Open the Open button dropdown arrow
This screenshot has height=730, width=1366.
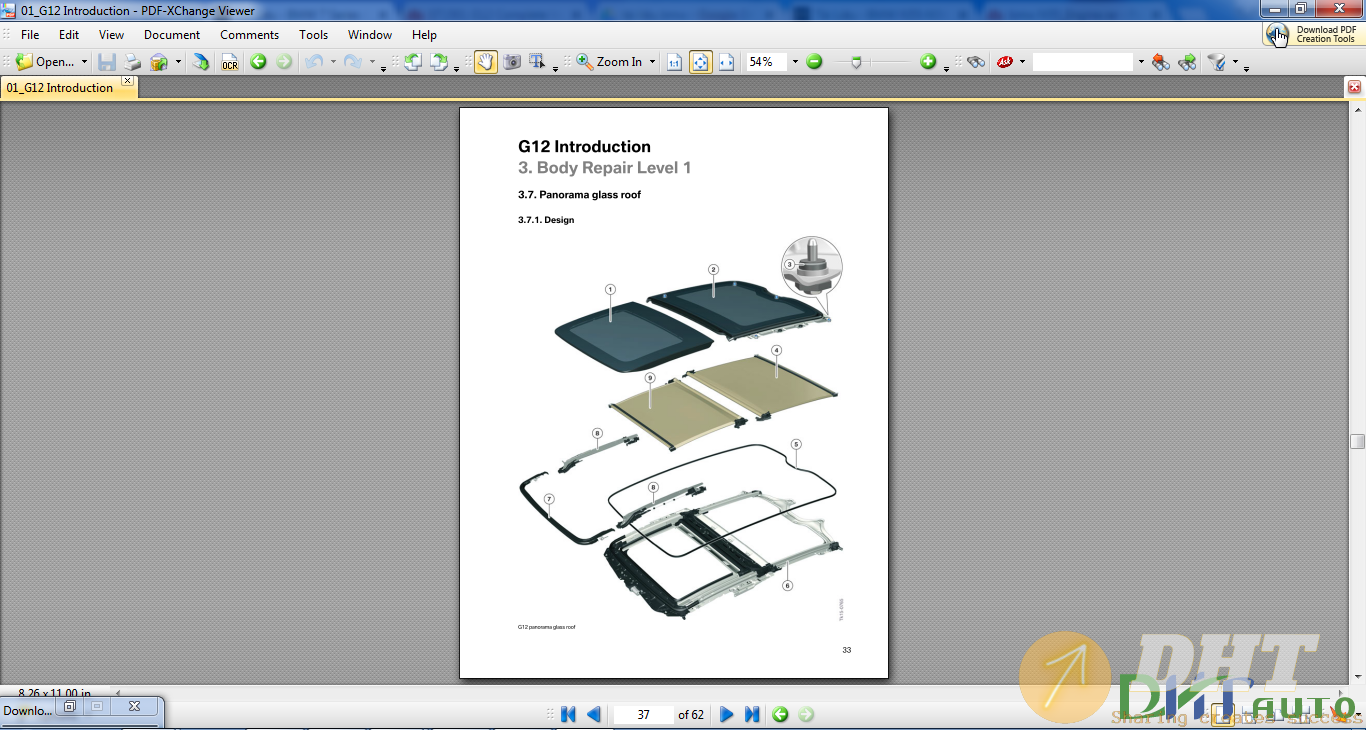click(x=84, y=62)
